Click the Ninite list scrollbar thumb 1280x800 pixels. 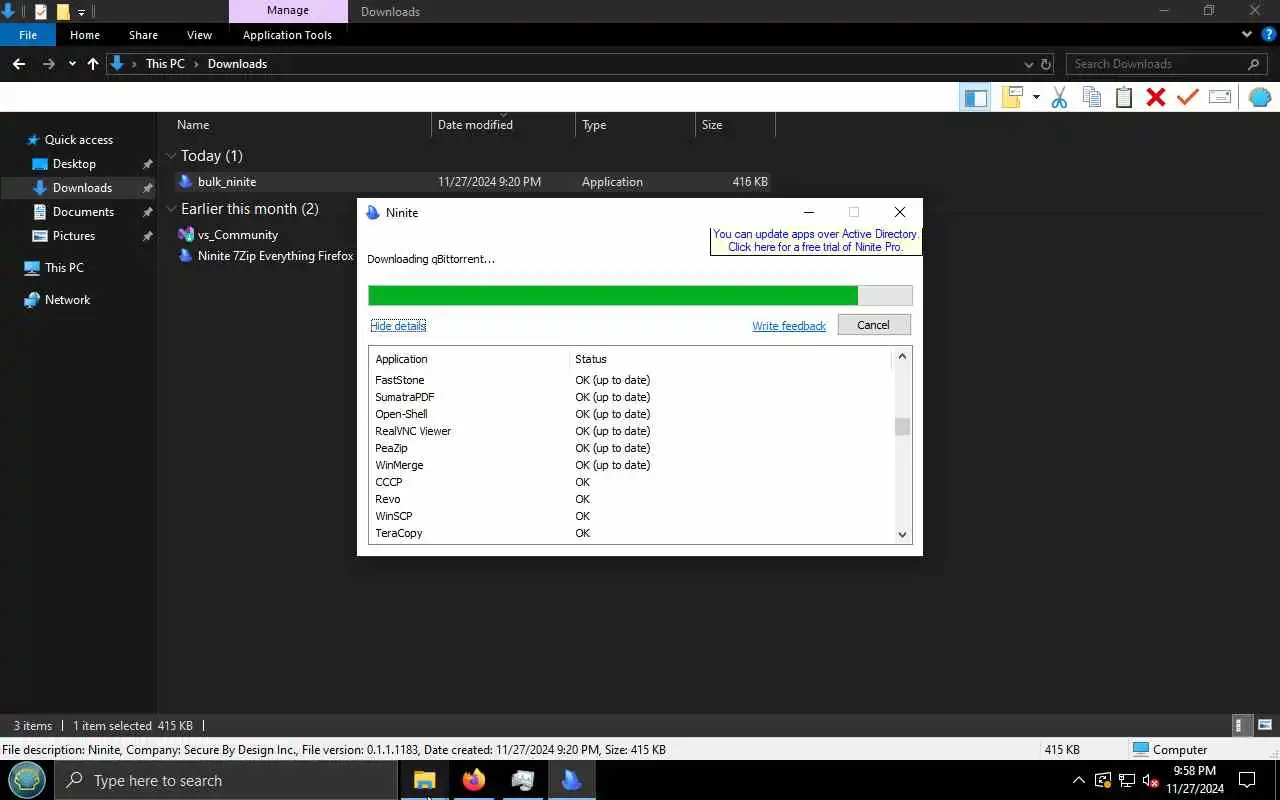click(902, 426)
